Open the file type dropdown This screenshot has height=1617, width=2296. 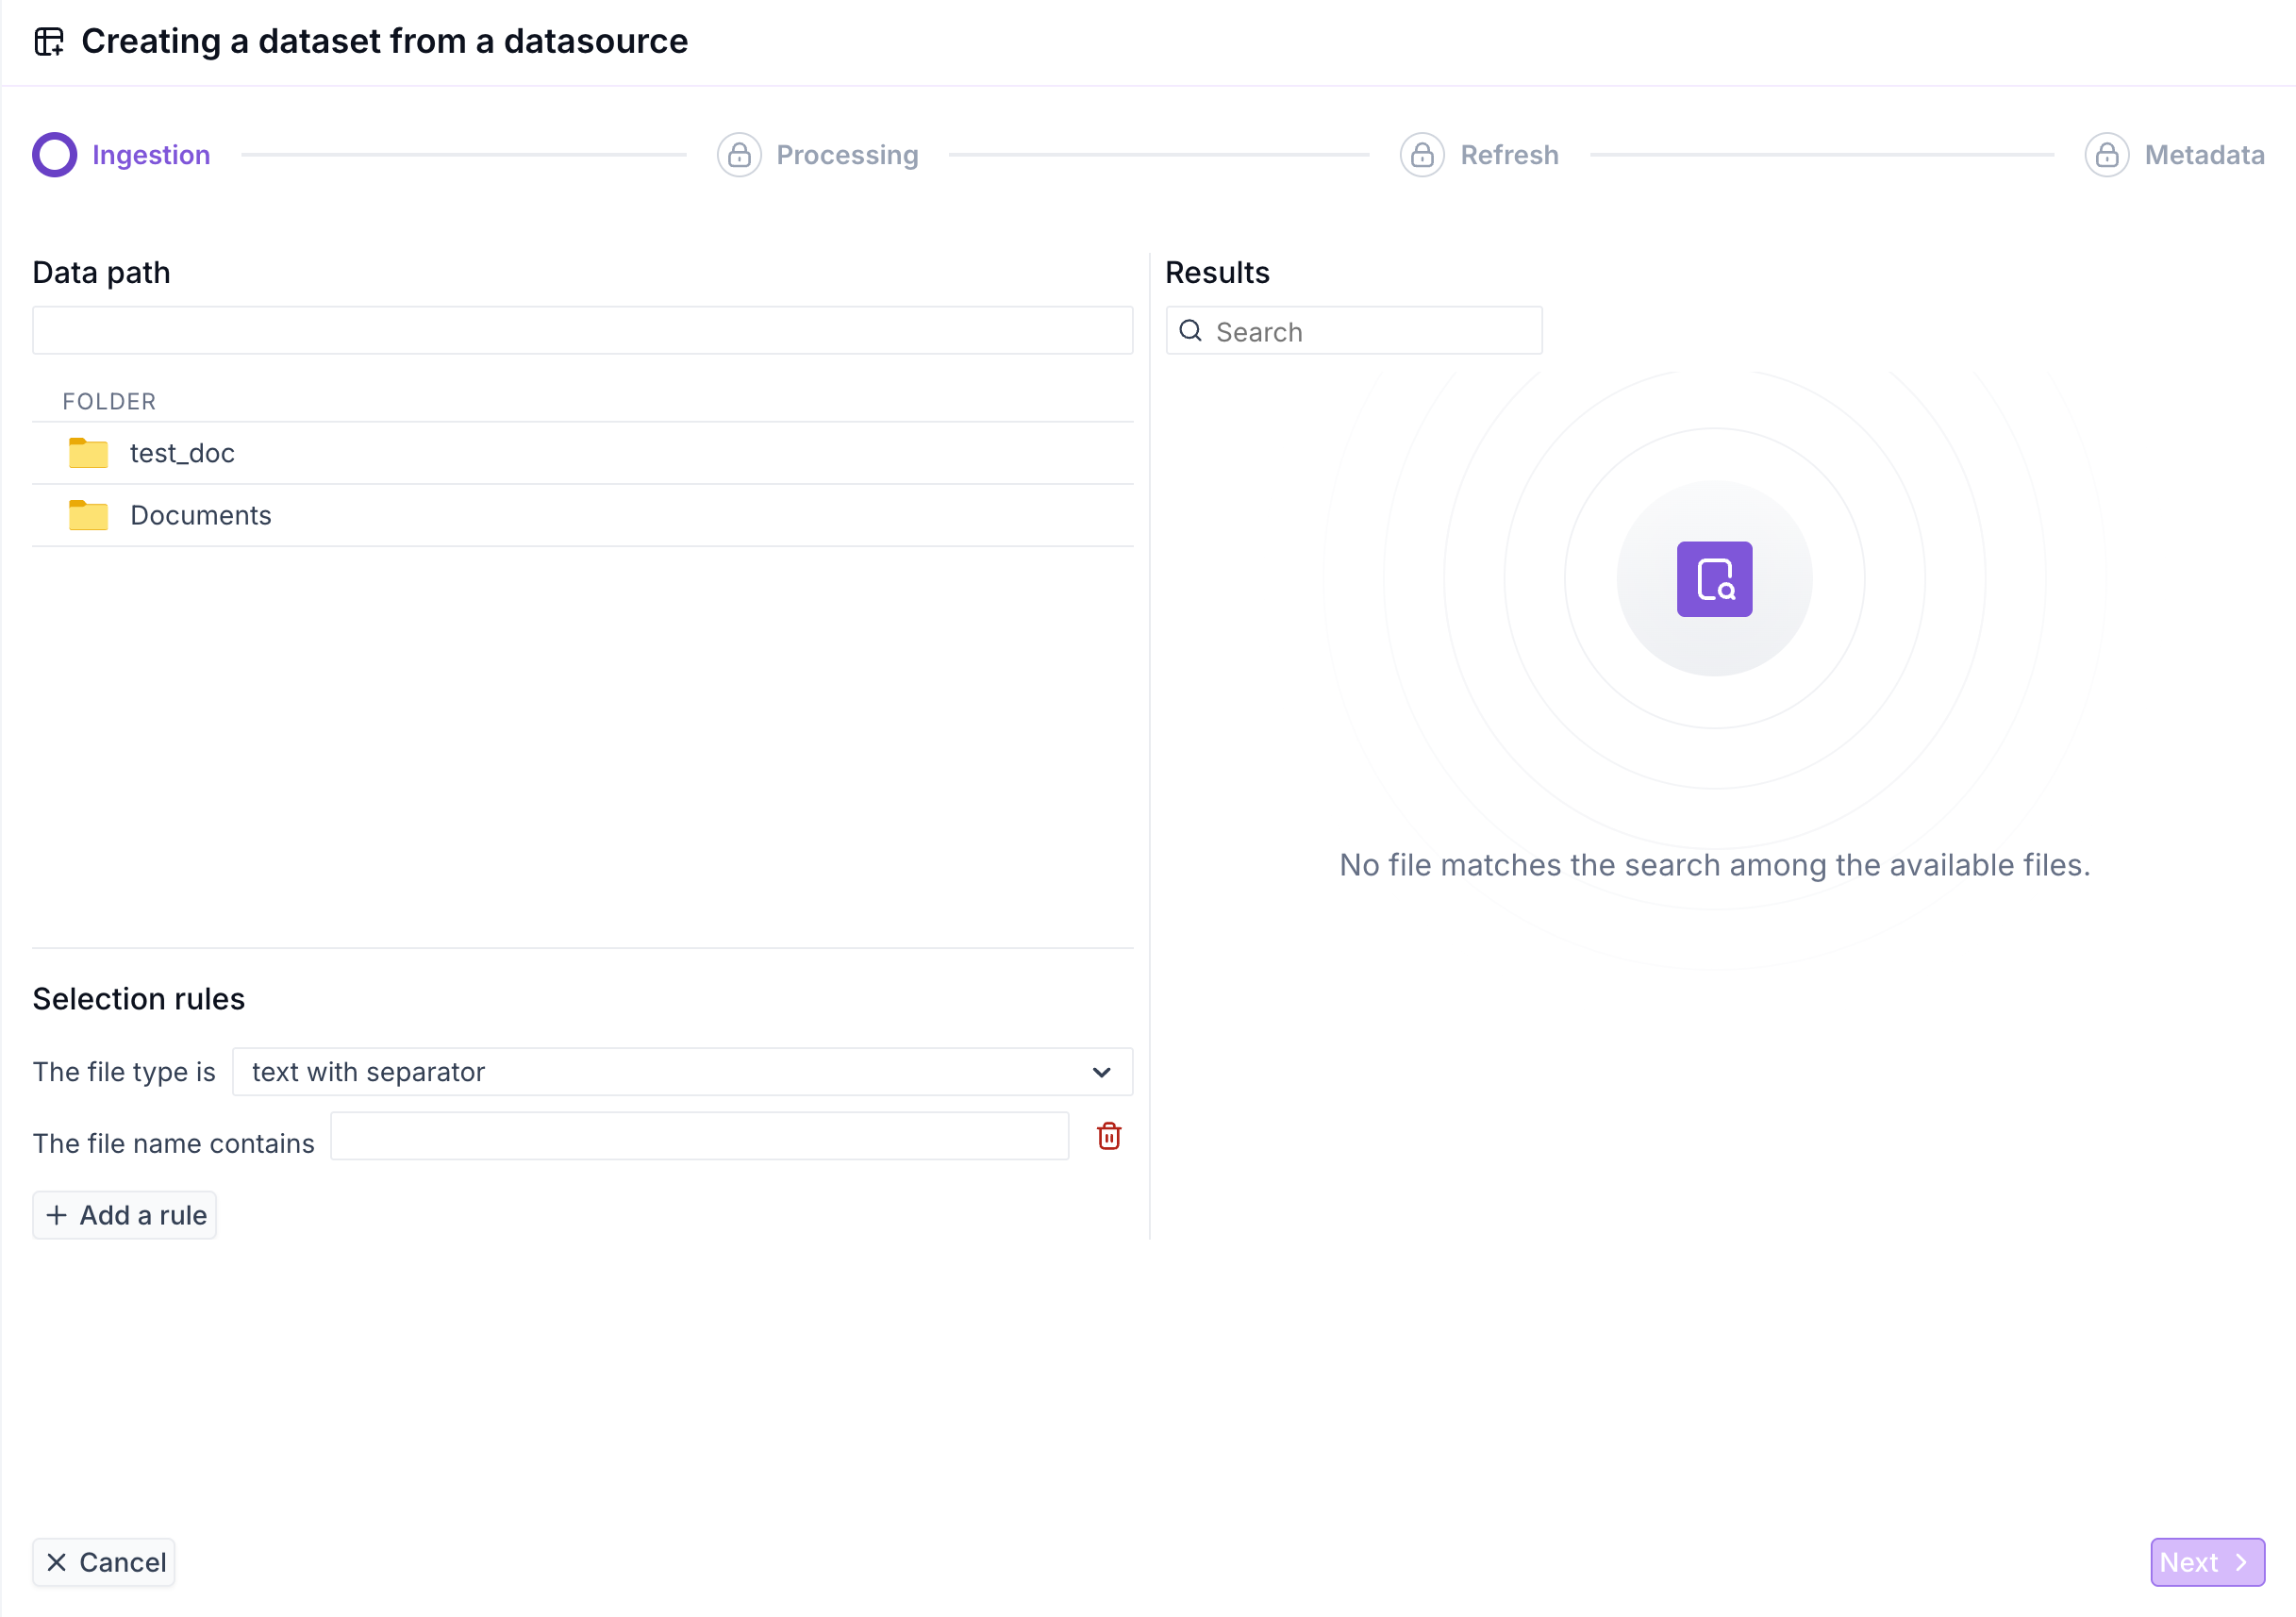pyautogui.click(x=682, y=1072)
